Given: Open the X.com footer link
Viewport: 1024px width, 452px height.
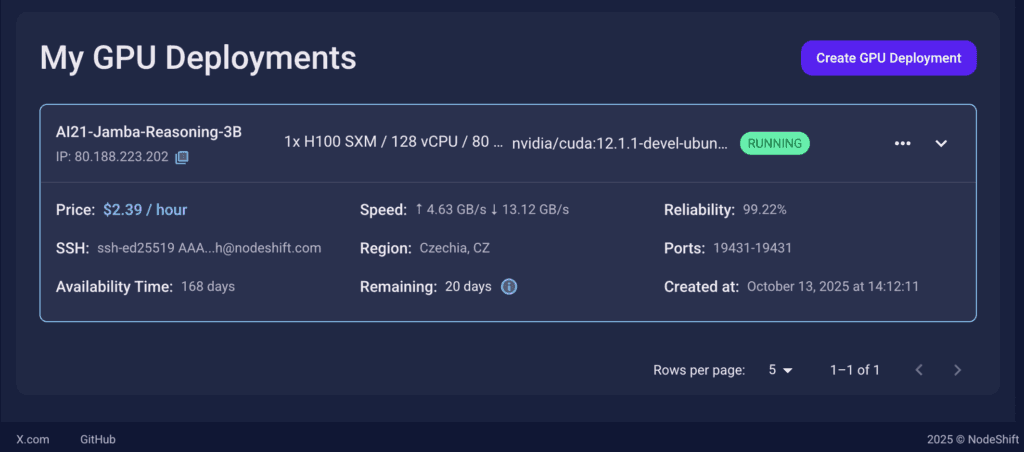Looking at the screenshot, I should pyautogui.click(x=33, y=439).
